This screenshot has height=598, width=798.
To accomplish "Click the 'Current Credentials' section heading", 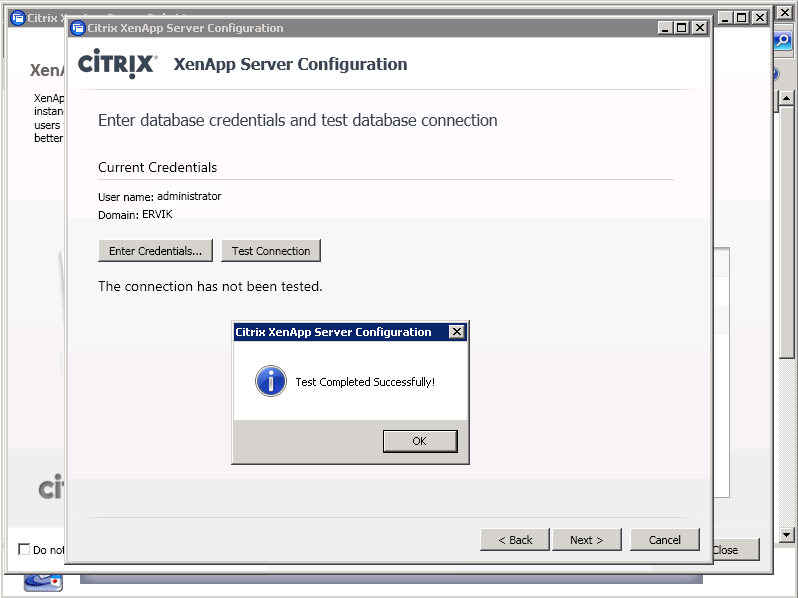I will [x=157, y=167].
